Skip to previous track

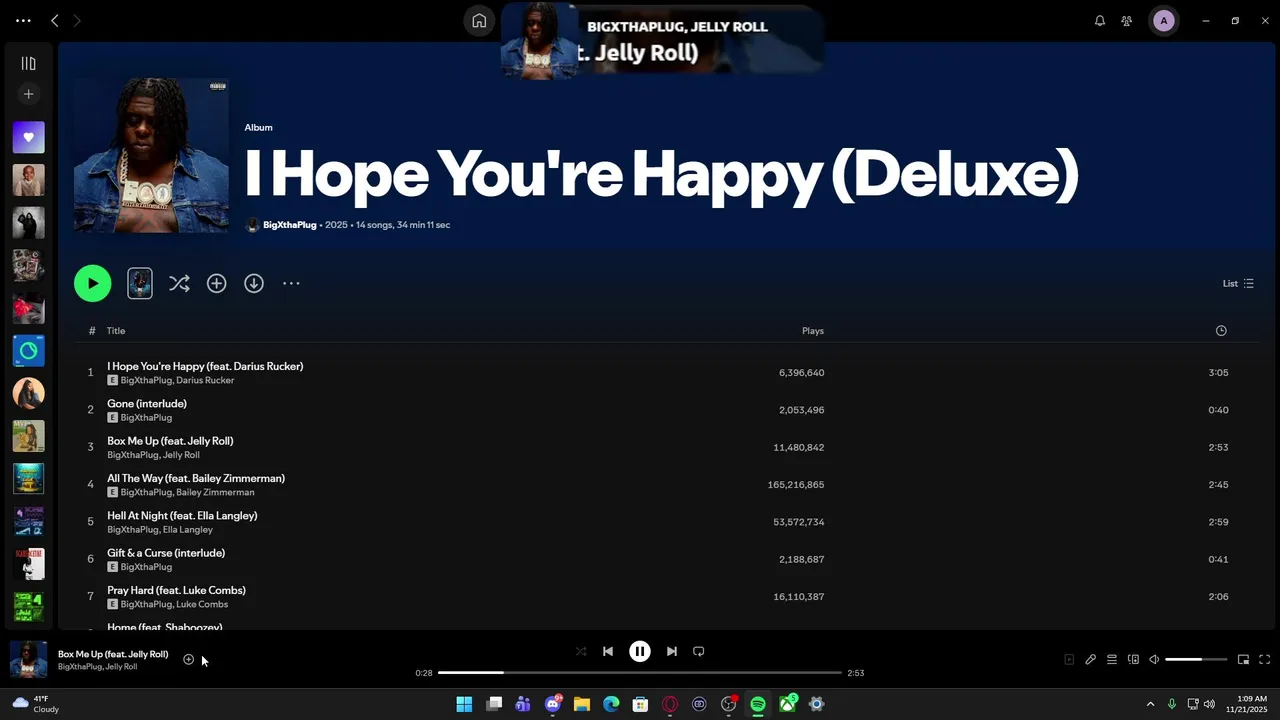click(x=607, y=651)
